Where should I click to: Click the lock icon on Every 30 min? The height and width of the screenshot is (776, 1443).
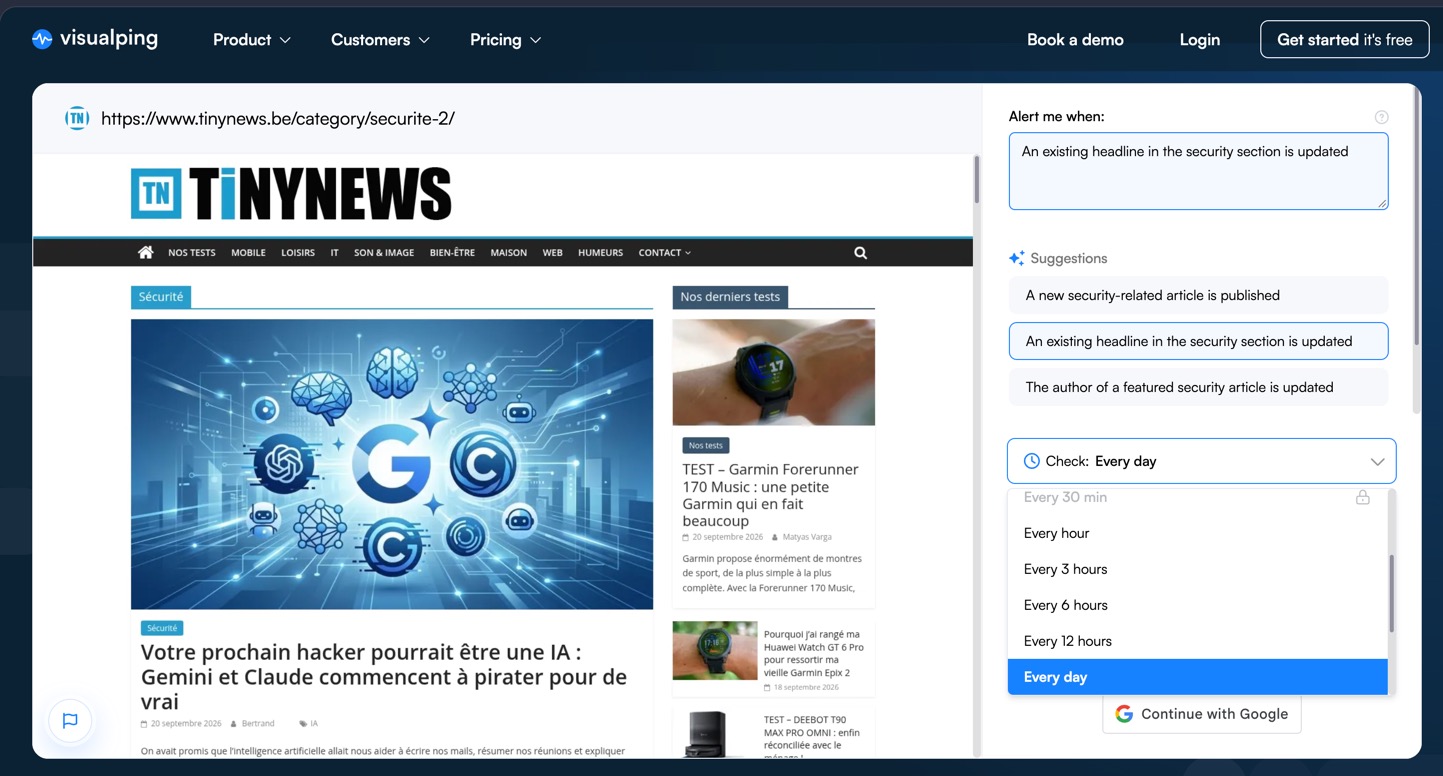tap(1362, 497)
